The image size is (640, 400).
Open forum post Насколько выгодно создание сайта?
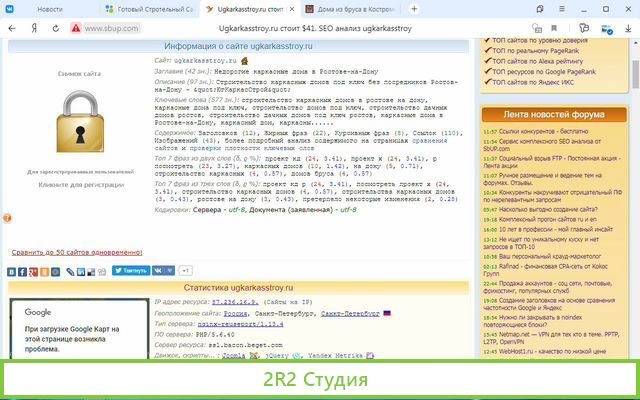[548, 209]
